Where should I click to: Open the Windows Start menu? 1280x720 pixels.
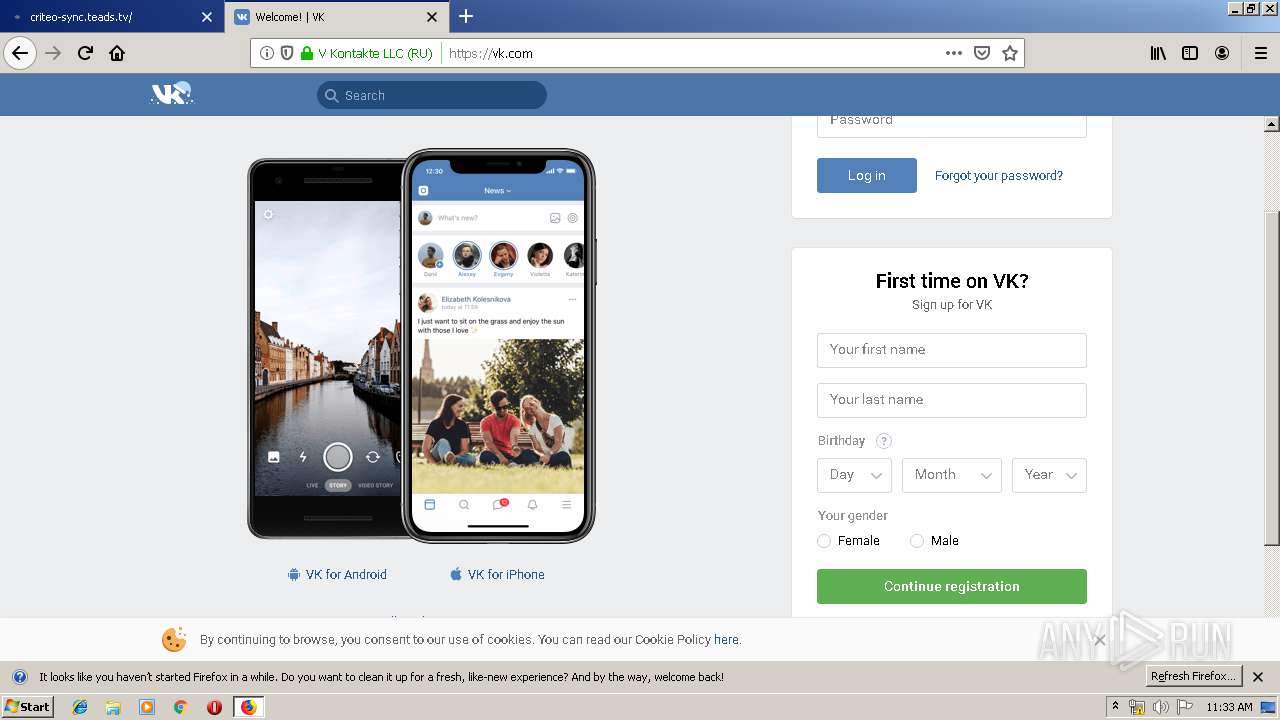pos(27,707)
